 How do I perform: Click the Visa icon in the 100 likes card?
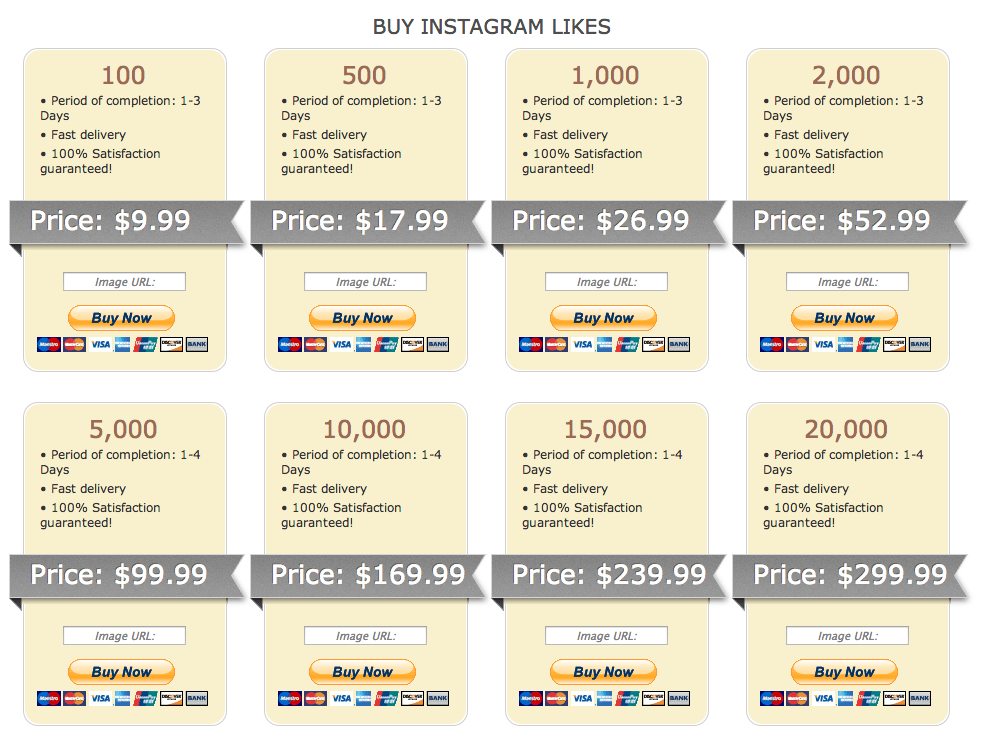(x=101, y=344)
